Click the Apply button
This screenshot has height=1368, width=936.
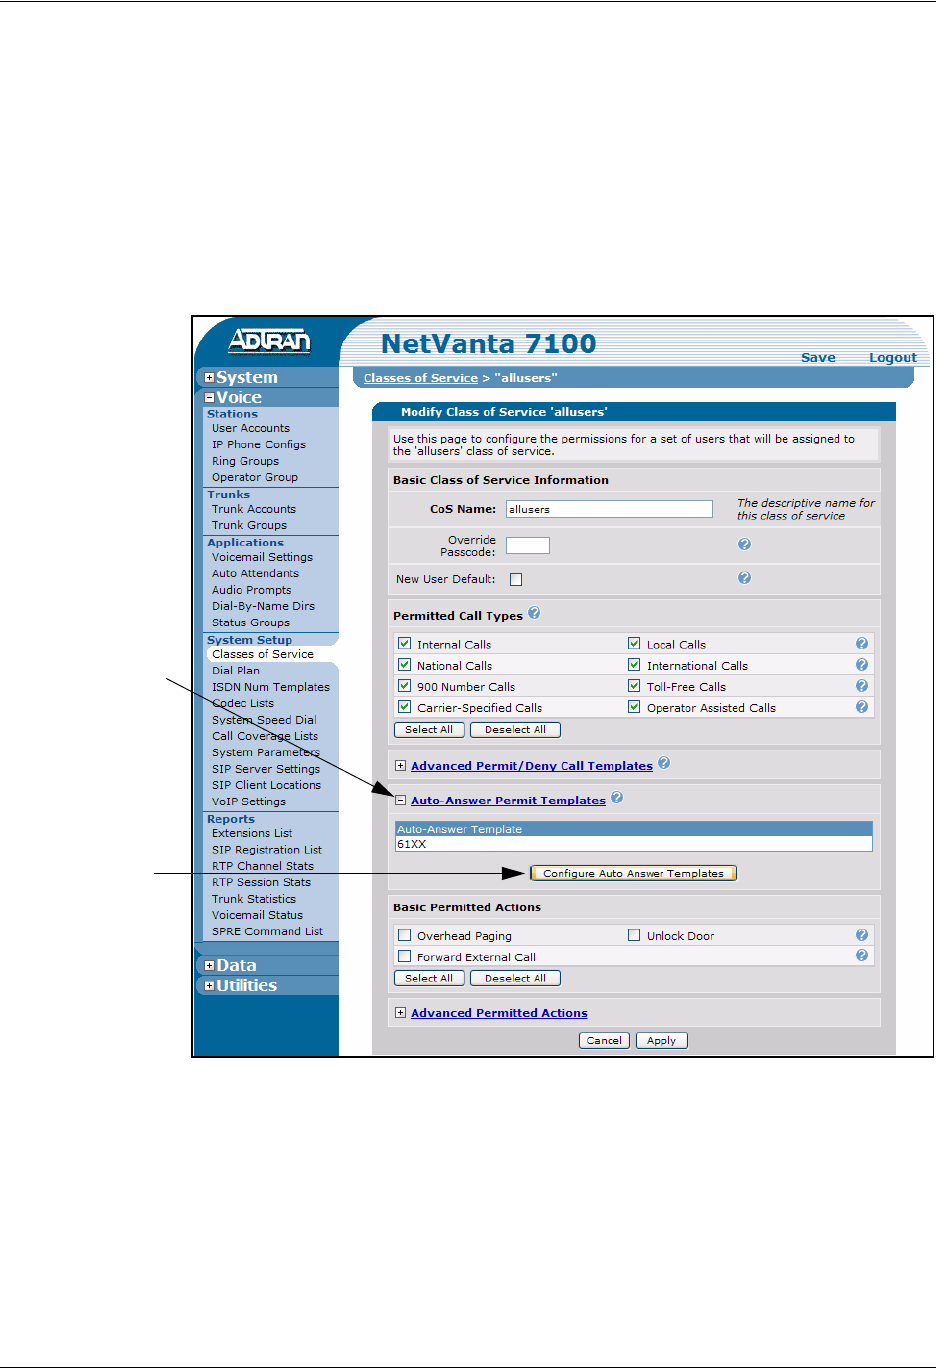pyautogui.click(x=661, y=1040)
